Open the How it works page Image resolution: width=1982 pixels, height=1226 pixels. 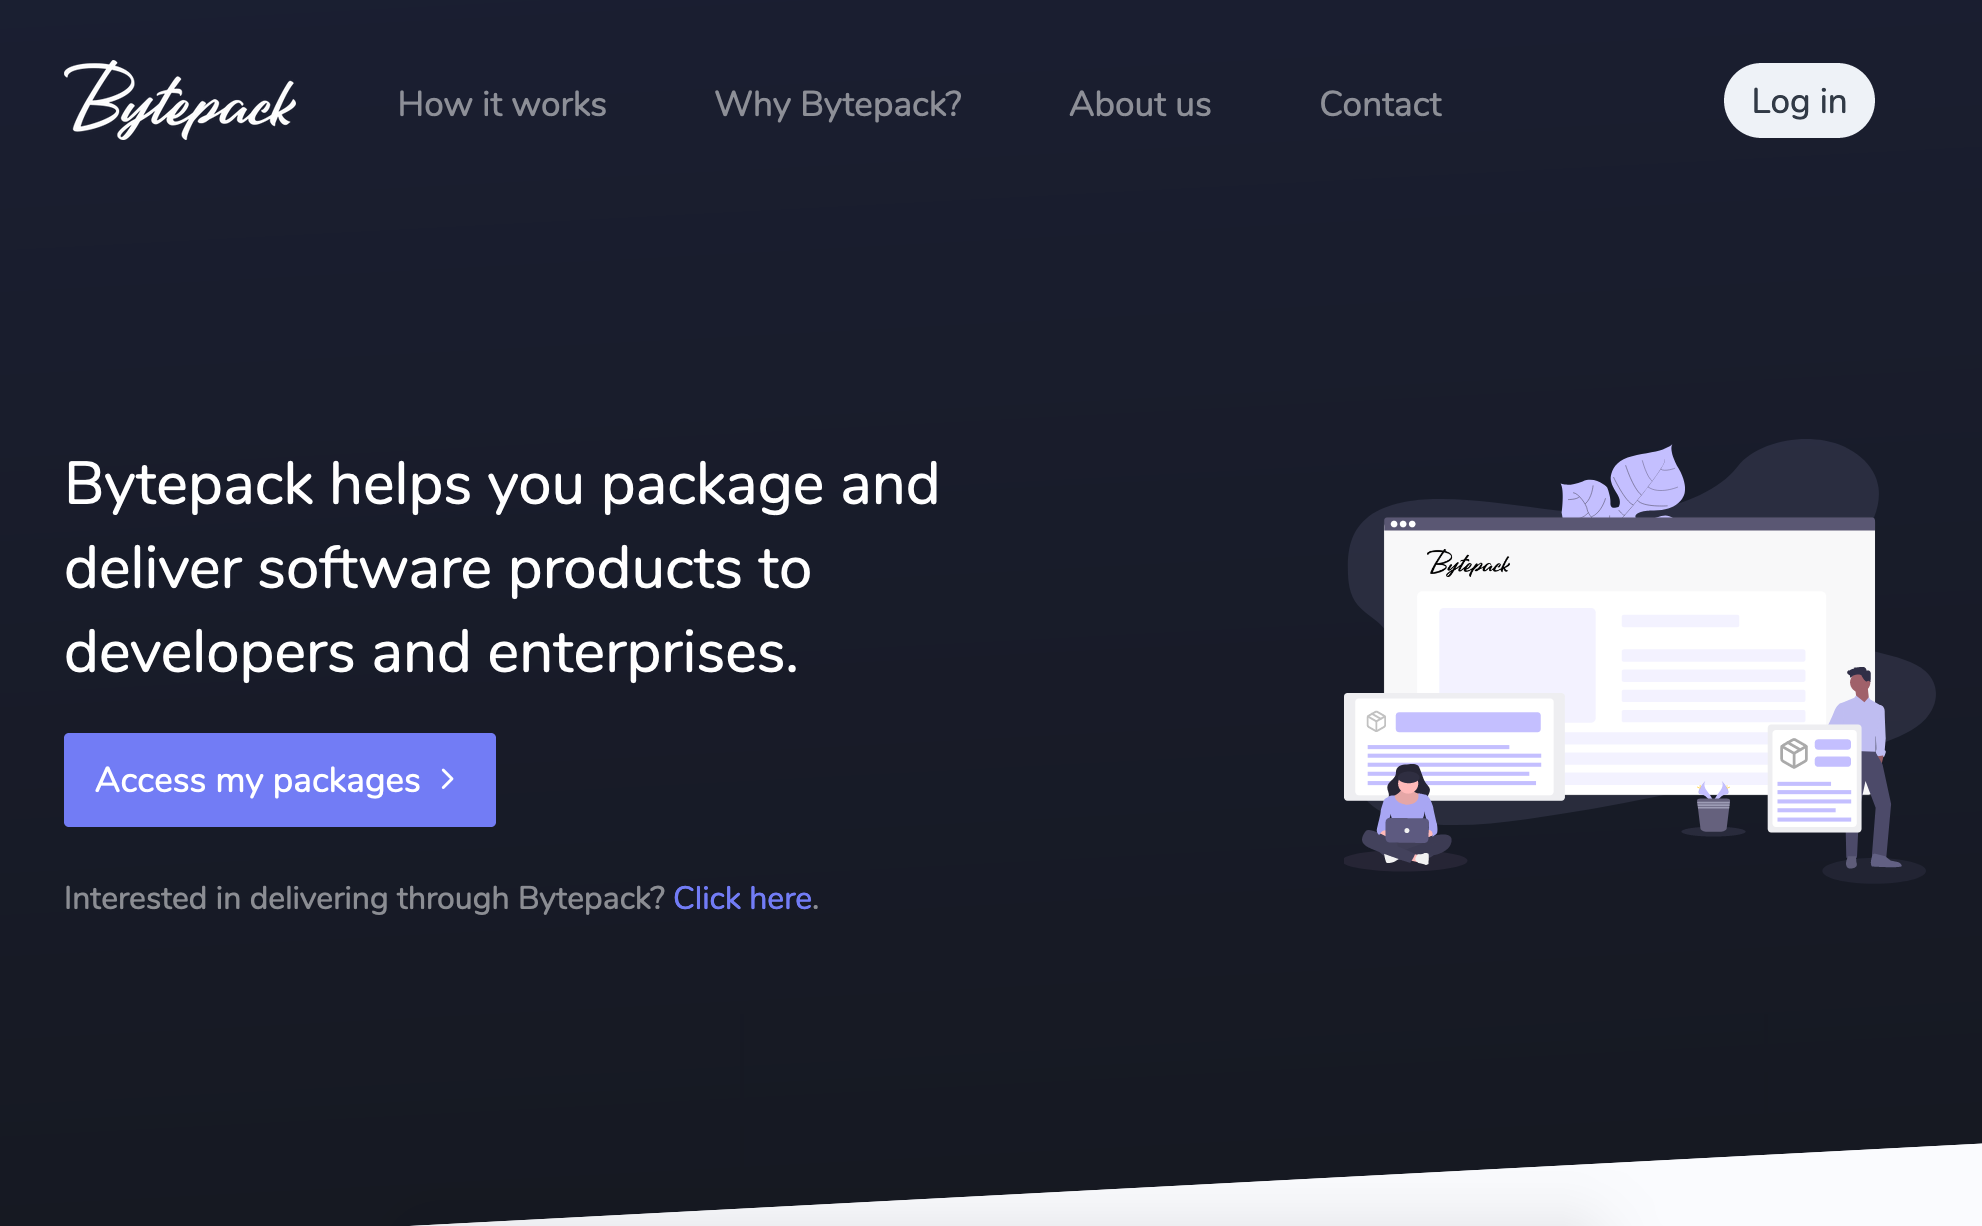point(501,104)
